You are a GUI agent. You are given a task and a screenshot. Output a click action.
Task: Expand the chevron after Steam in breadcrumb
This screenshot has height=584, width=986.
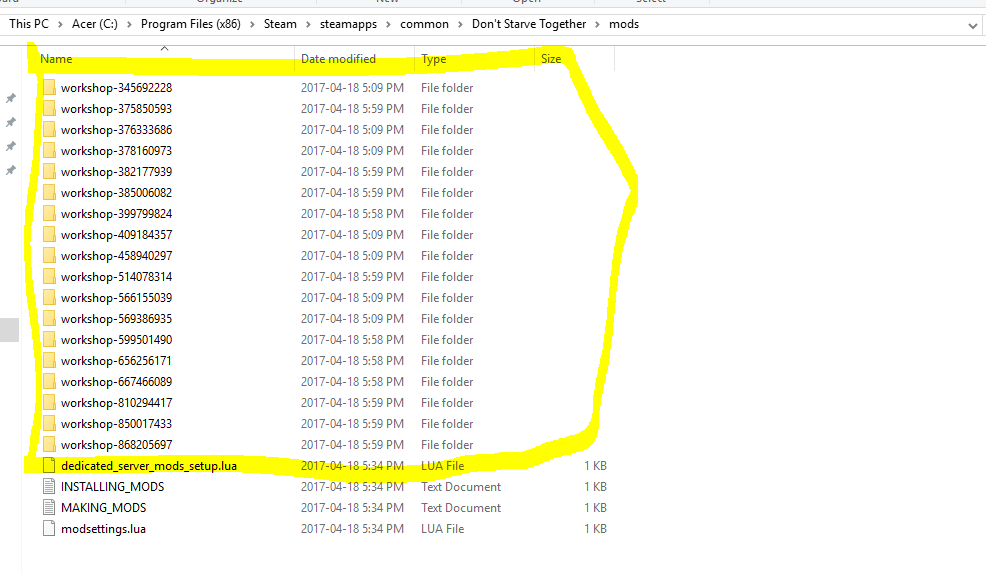[x=305, y=24]
